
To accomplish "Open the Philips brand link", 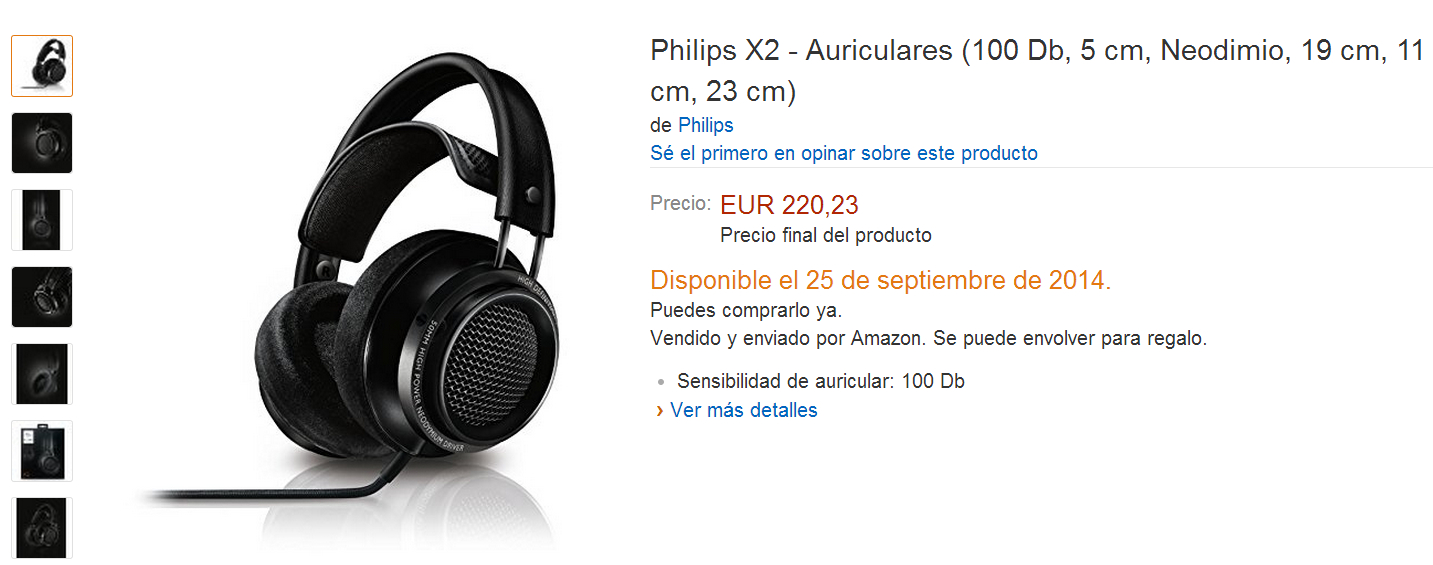I will [706, 125].
